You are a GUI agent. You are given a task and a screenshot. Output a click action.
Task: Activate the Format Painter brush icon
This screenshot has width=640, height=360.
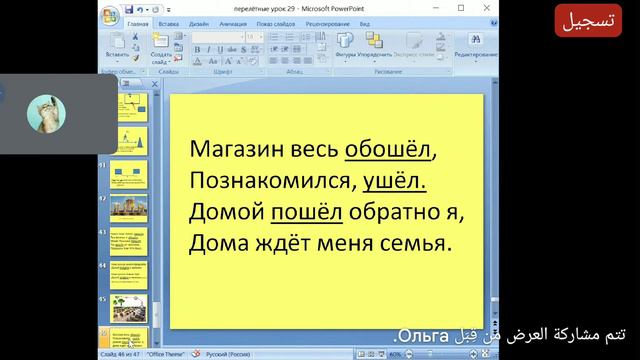pos(136,58)
